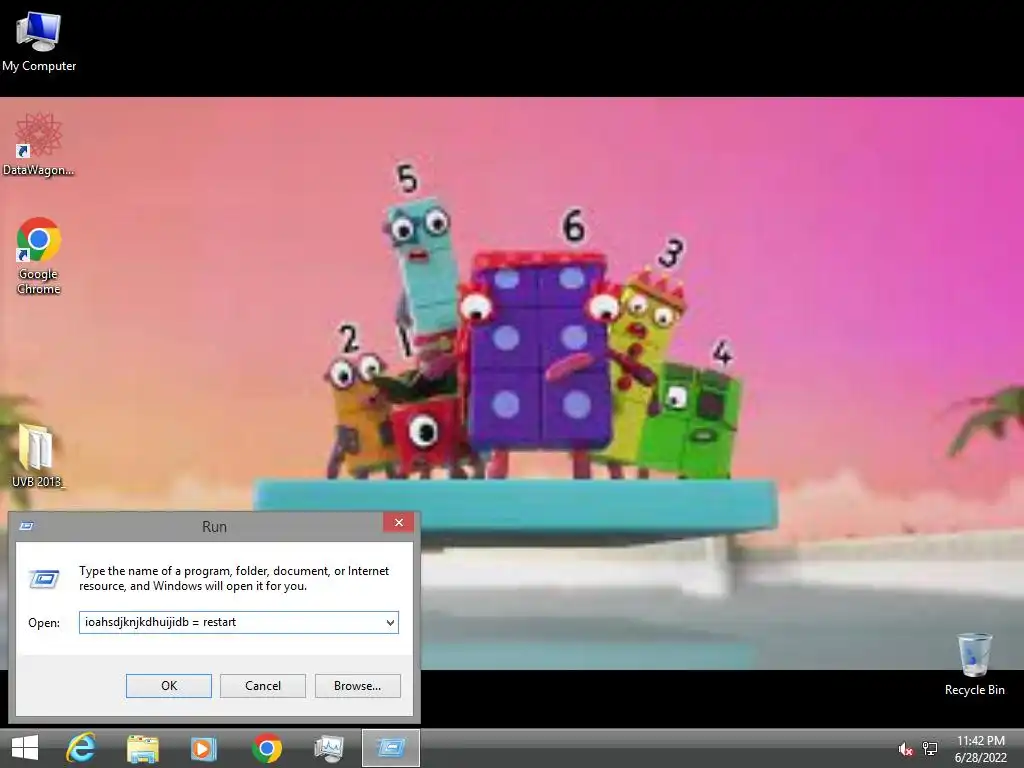Close the Run dialog

(x=398, y=522)
